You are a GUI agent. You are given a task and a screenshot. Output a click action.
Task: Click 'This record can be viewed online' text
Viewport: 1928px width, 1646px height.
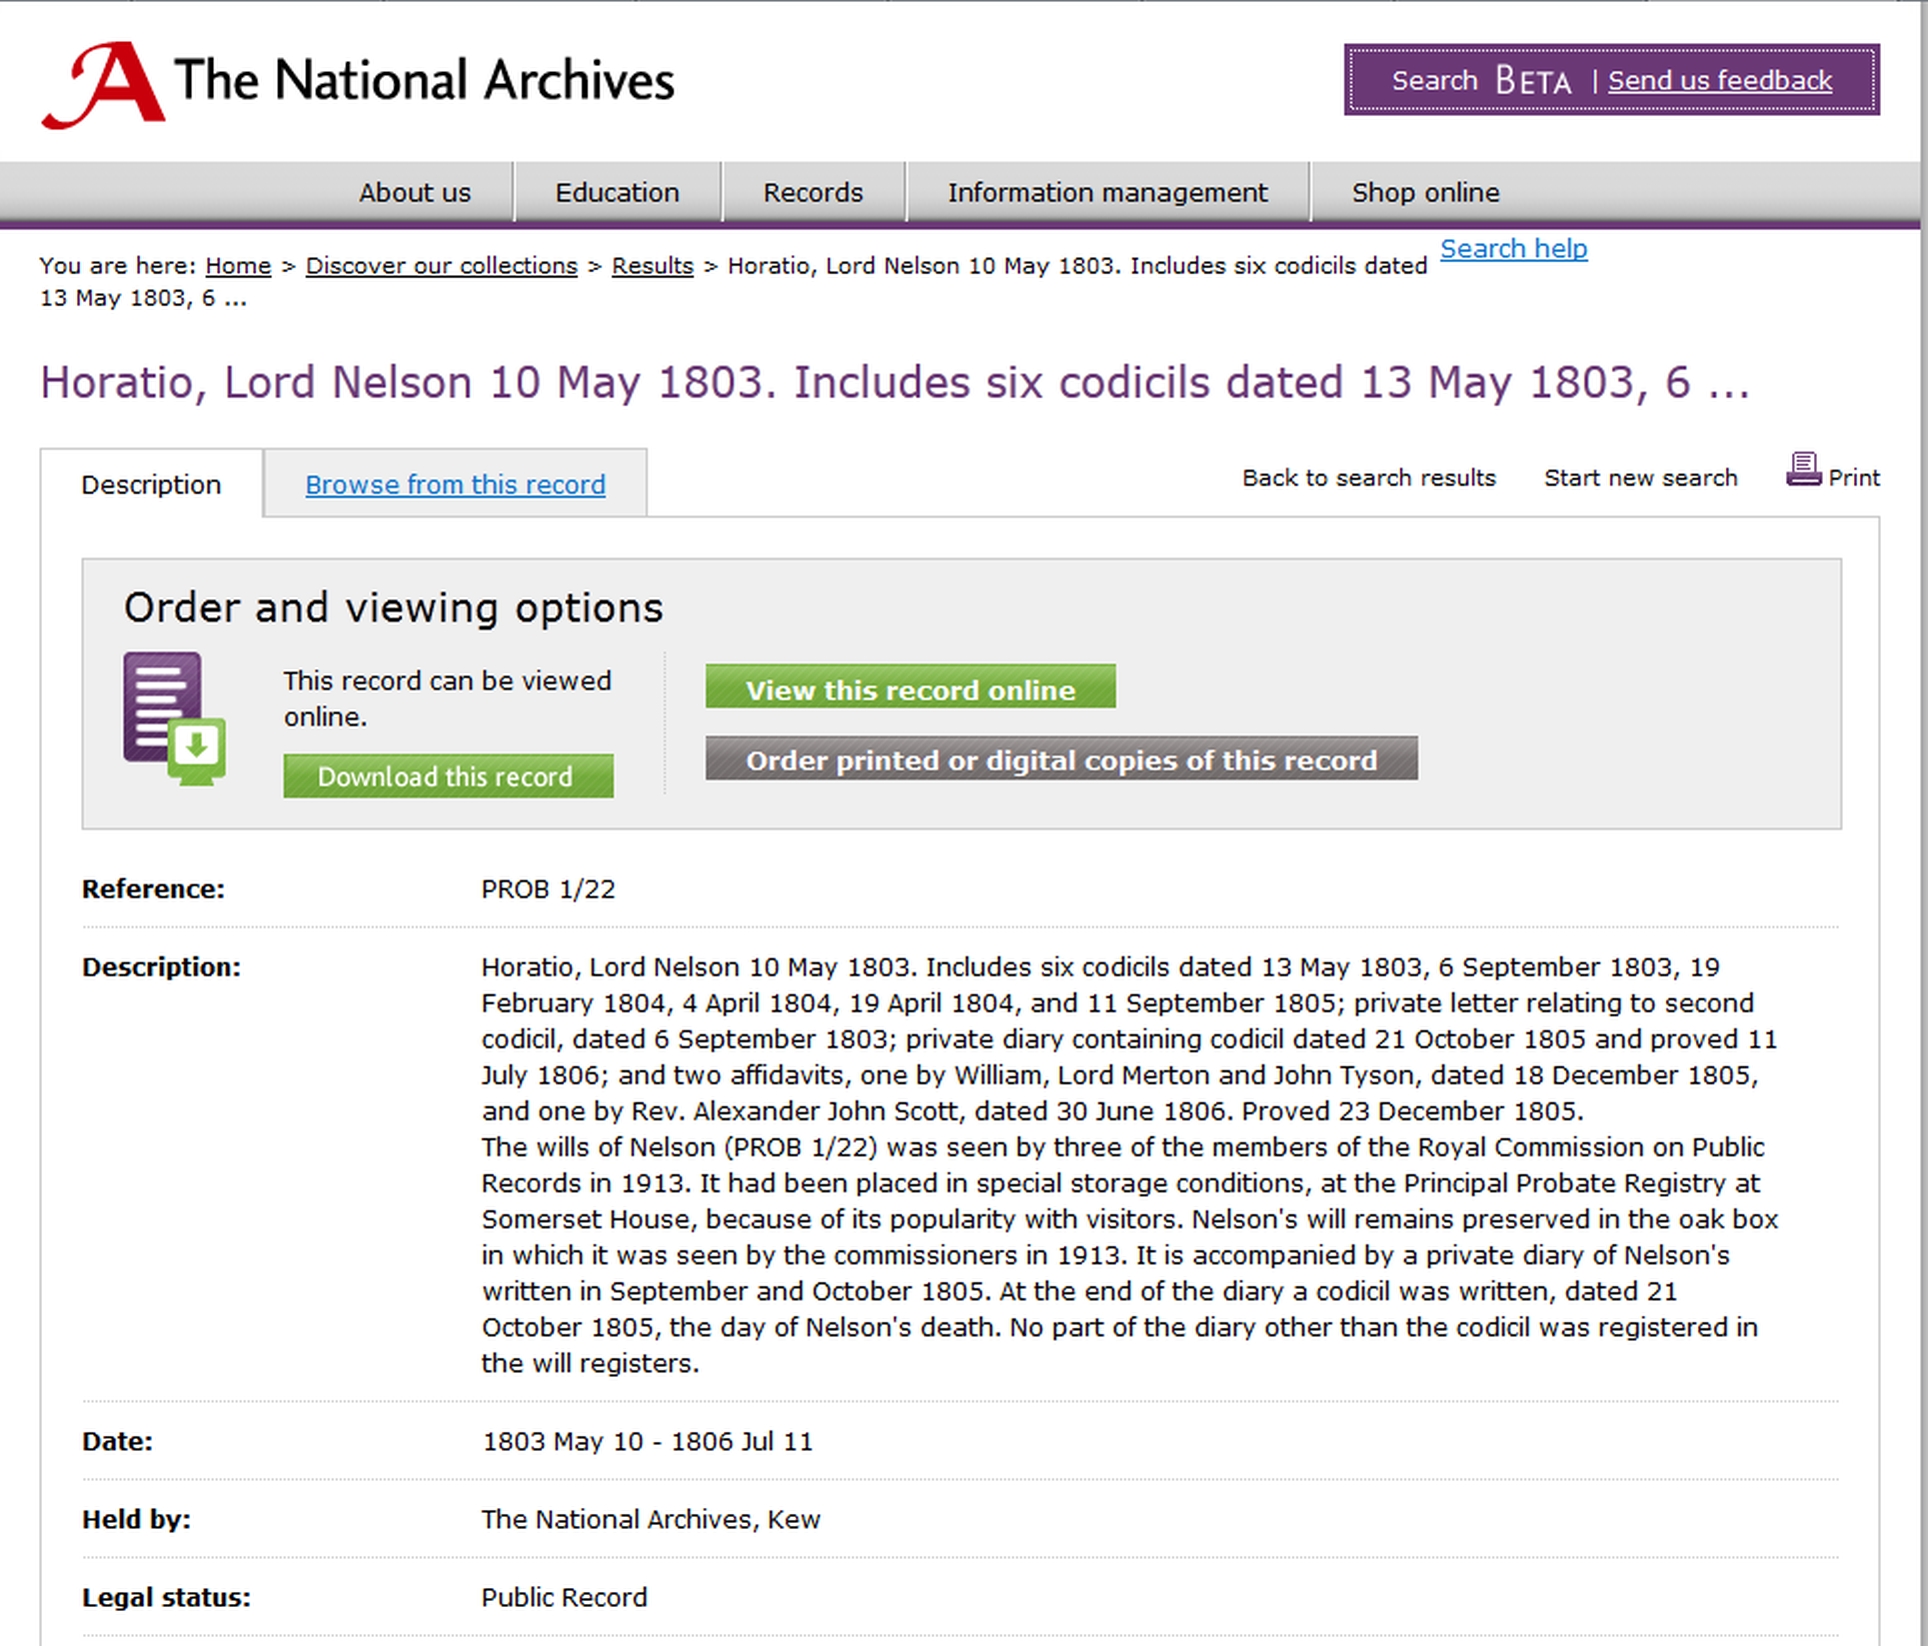[447, 698]
